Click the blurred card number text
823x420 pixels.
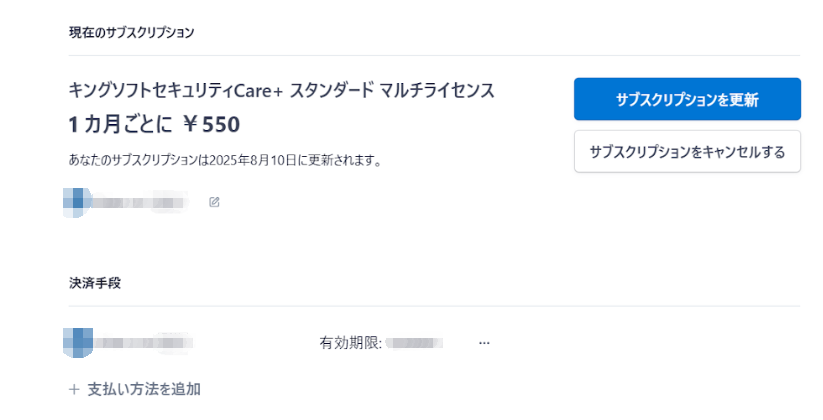tap(144, 343)
